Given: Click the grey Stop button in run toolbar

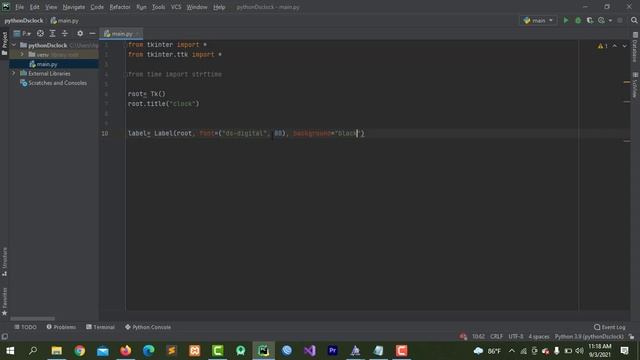Looking at the screenshot, I should tap(620, 20).
